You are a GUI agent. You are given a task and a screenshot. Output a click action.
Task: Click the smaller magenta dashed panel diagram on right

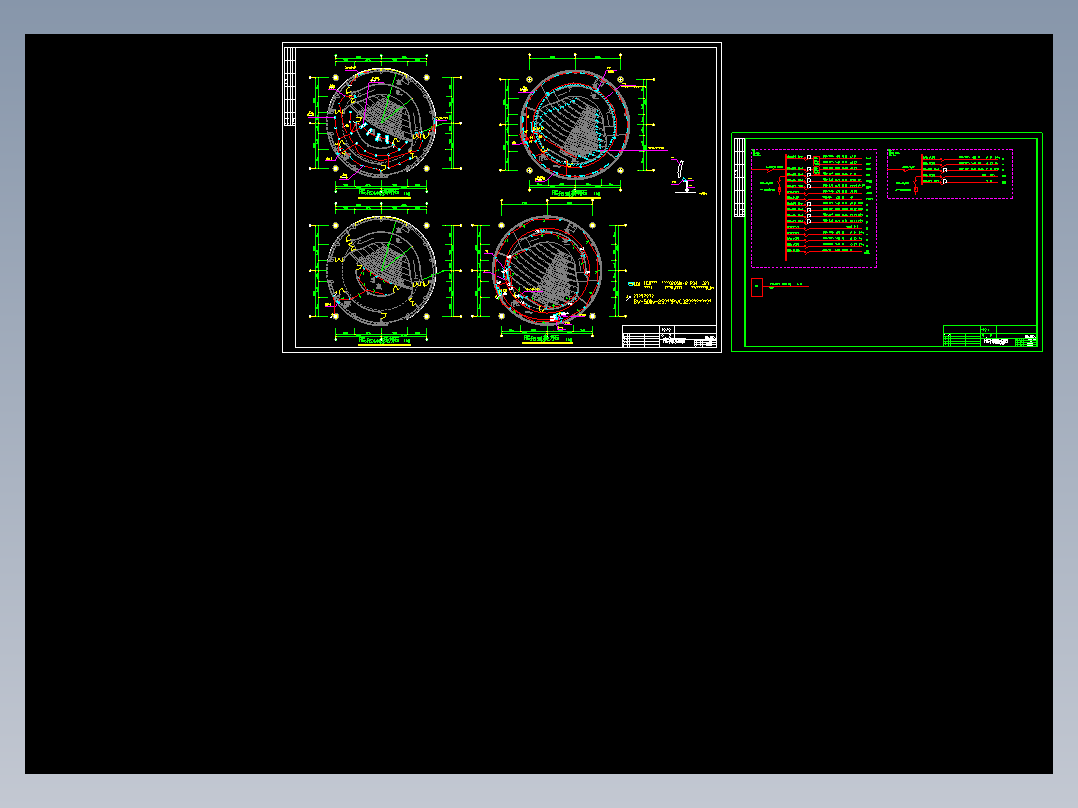pos(949,173)
